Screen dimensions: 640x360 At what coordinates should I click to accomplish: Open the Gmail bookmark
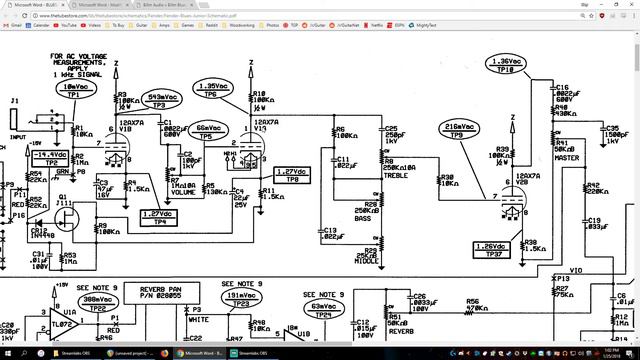coord(13,25)
